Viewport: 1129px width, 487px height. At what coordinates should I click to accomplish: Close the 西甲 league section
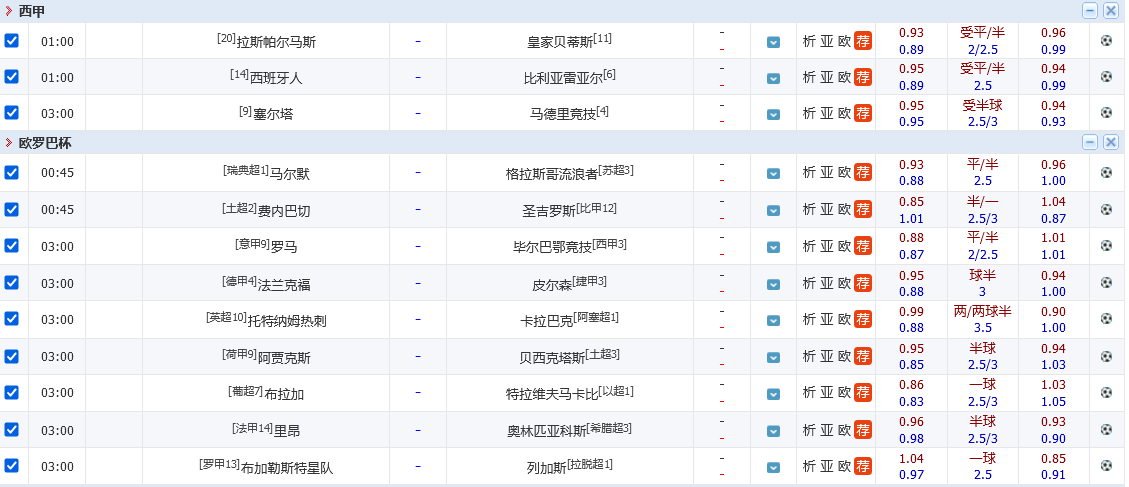[x=1110, y=11]
